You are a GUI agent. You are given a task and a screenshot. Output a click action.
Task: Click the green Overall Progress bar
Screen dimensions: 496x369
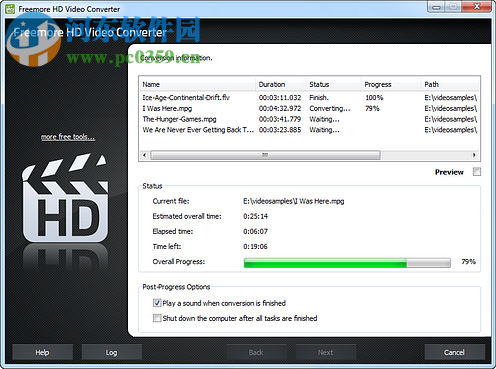coord(347,263)
